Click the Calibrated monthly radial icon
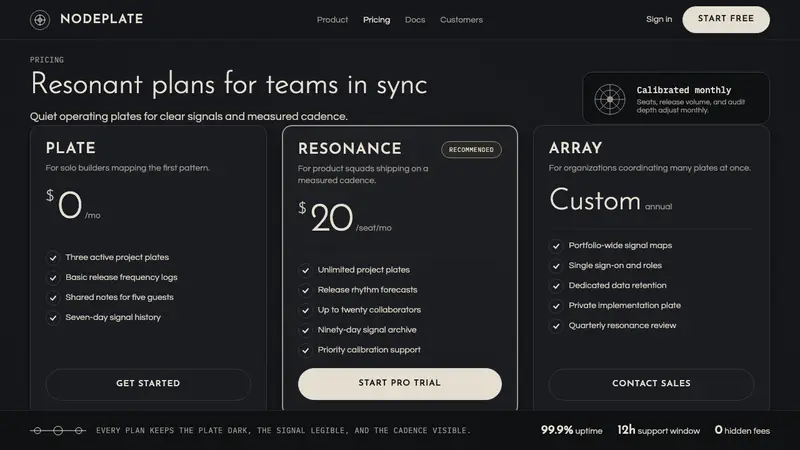 610,99
